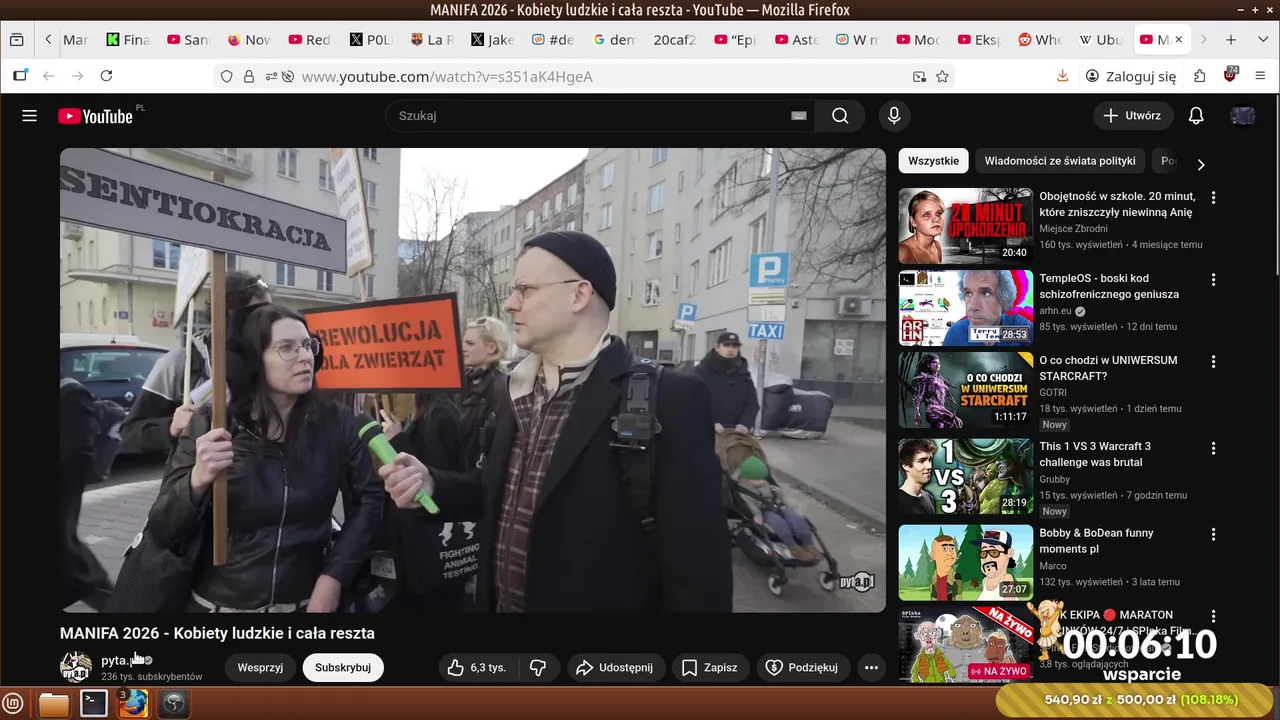
Task: Switch to the 20caf2 tab
Action: pyautogui.click(x=675, y=40)
